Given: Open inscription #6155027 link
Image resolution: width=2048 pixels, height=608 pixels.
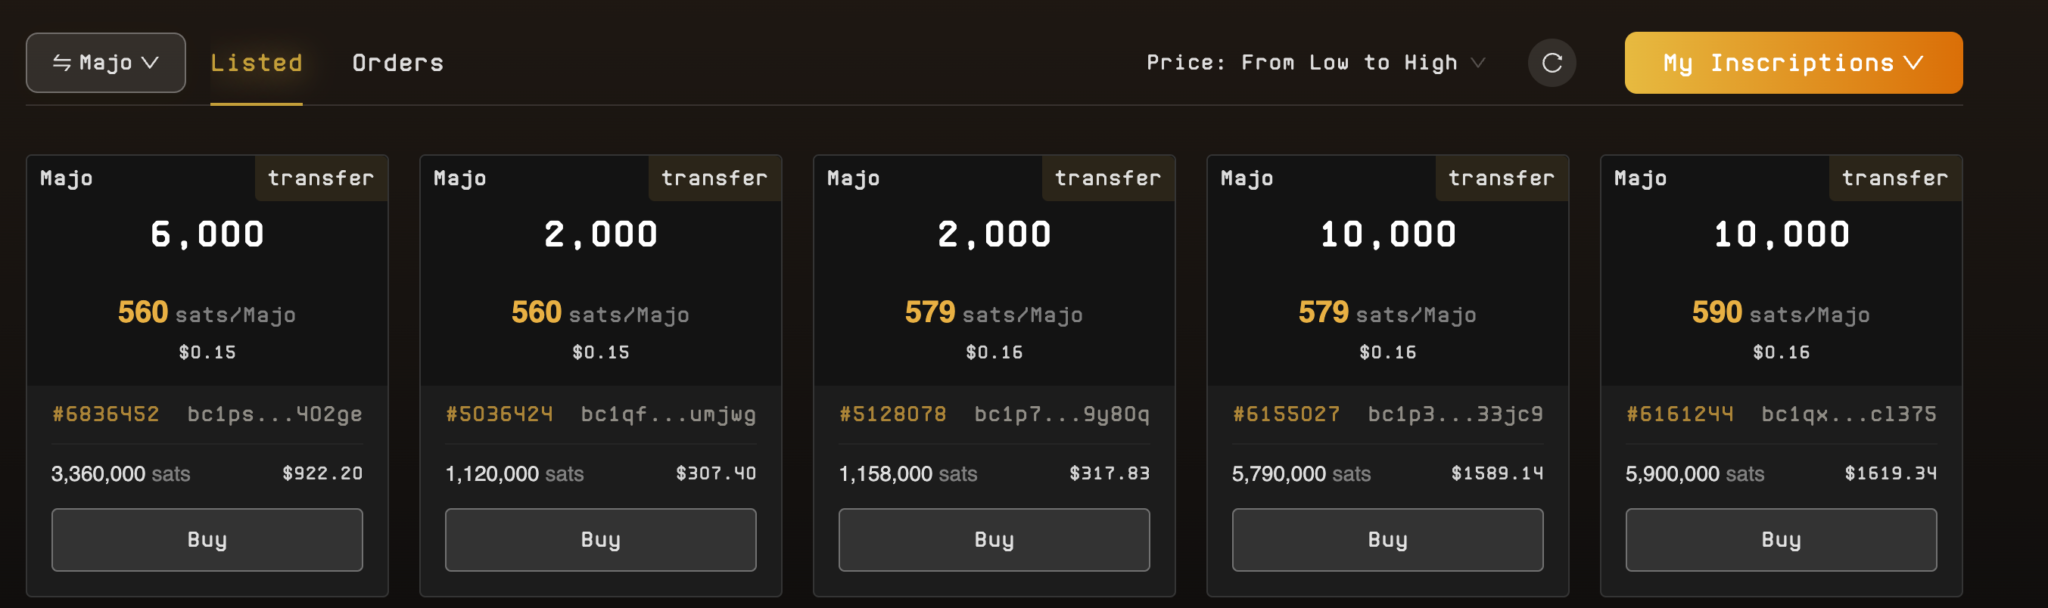Looking at the screenshot, I should coord(1286,414).
